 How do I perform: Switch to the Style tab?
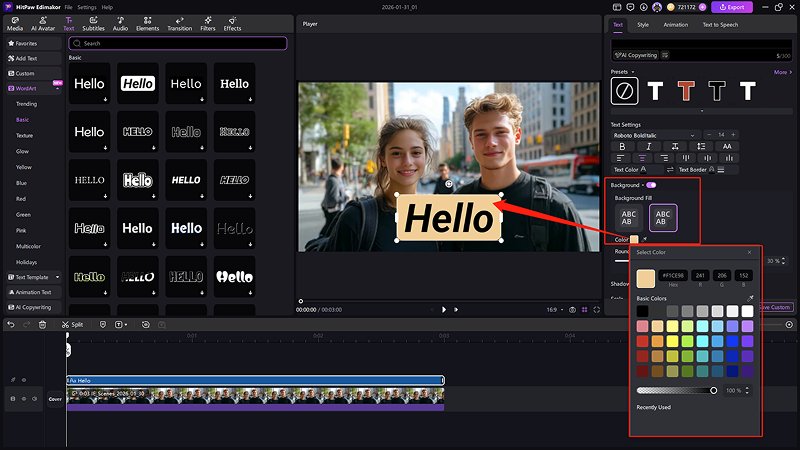pos(643,24)
